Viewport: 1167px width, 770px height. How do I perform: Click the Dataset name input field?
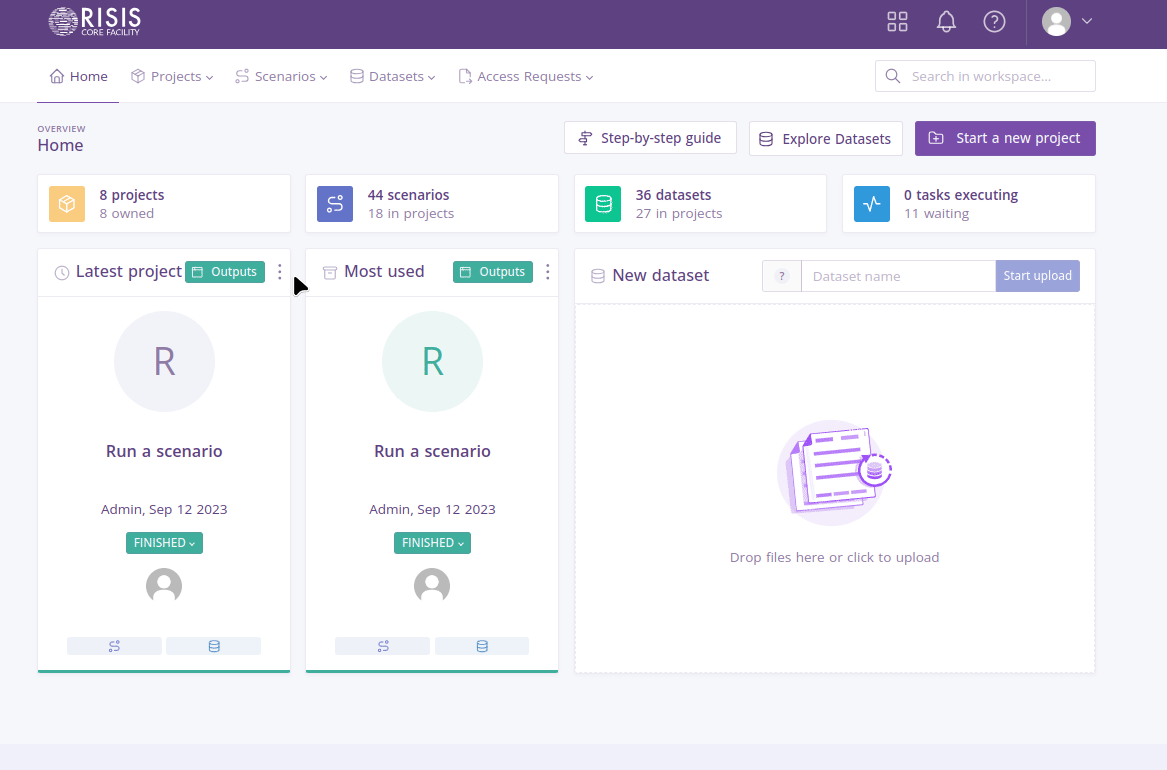click(898, 276)
